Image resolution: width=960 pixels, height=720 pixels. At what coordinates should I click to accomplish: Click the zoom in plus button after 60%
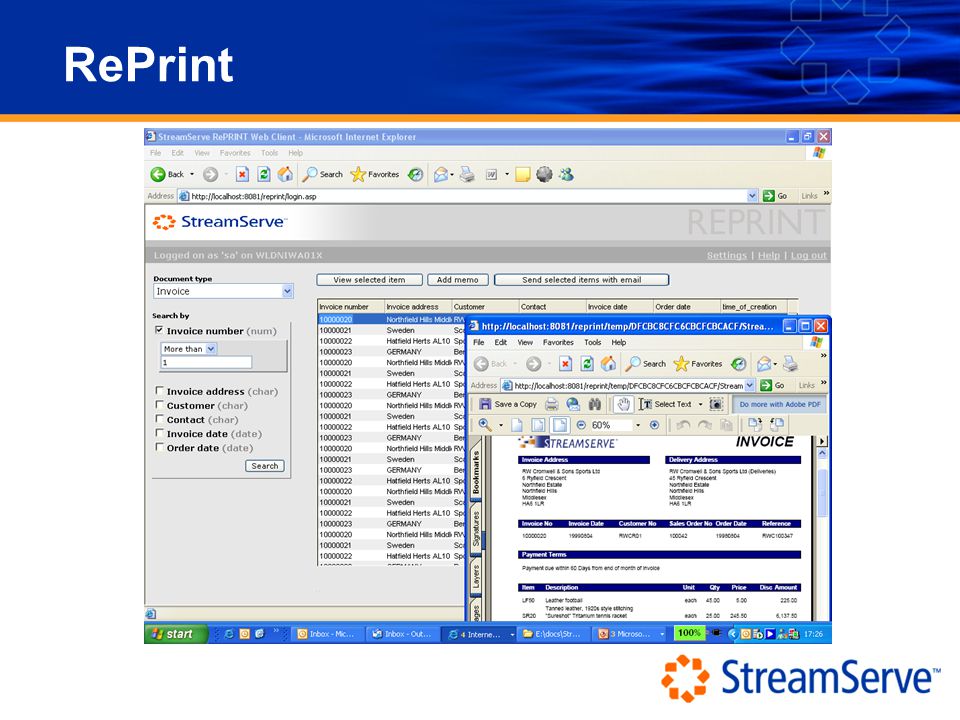pyautogui.click(x=654, y=425)
